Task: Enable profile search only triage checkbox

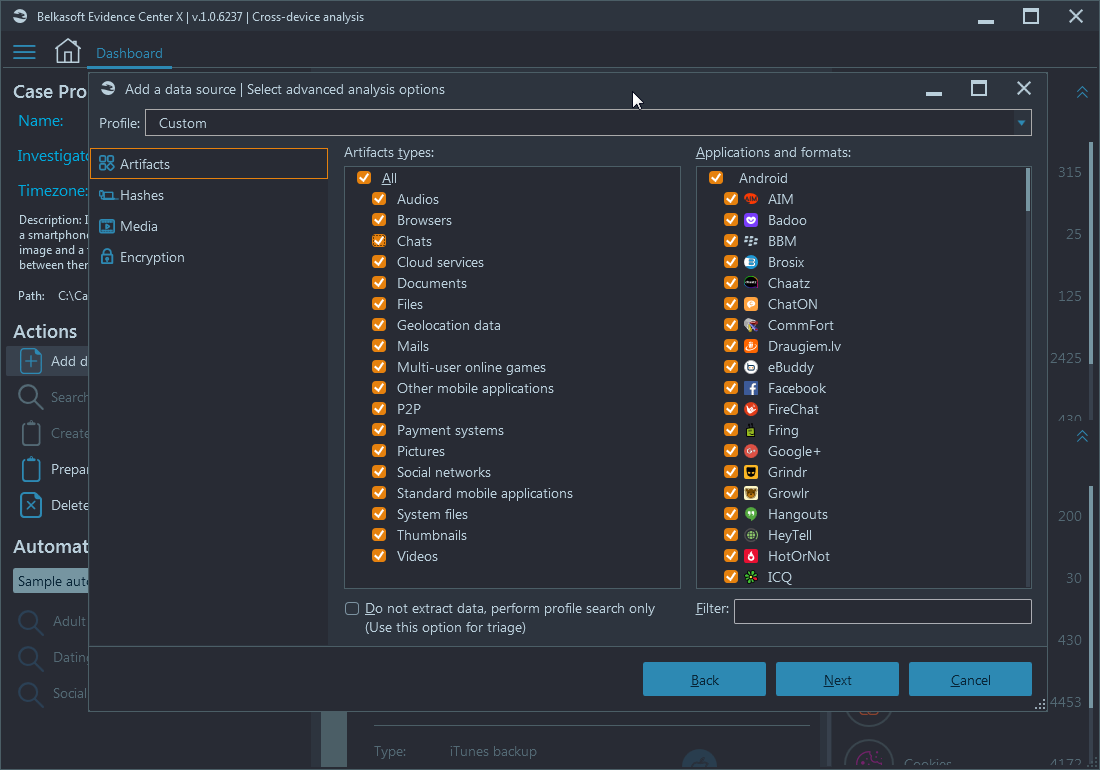Action: [352, 609]
